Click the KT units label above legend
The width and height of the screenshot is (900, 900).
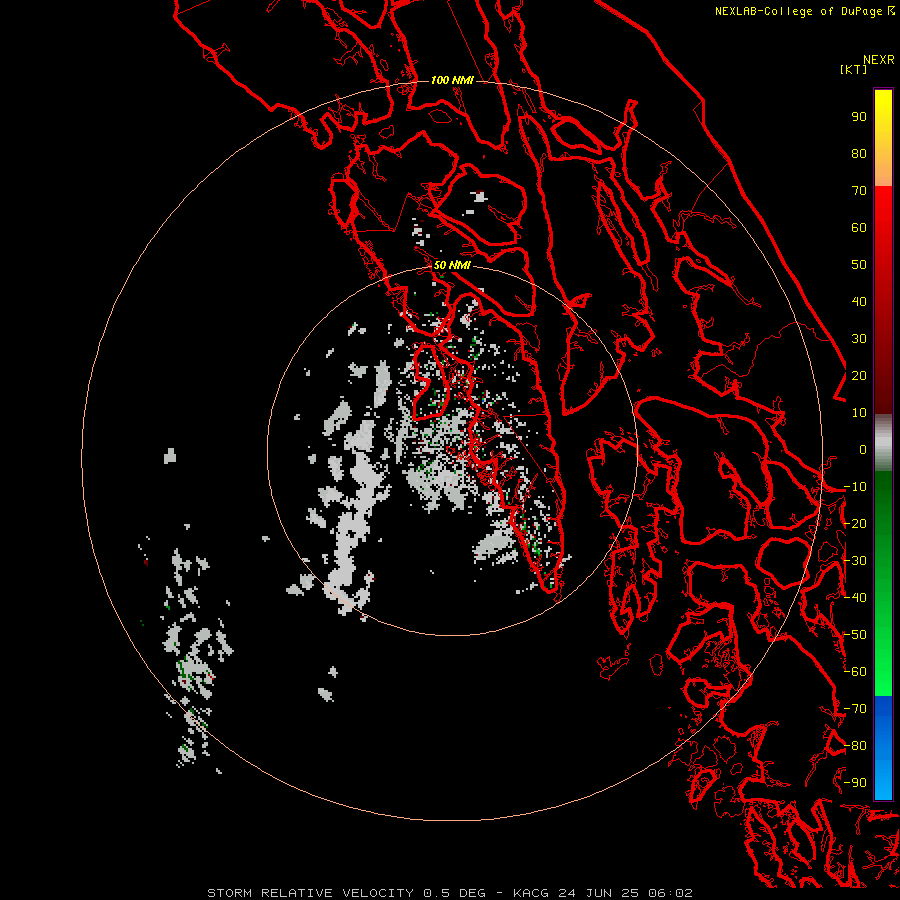pyautogui.click(x=853, y=69)
